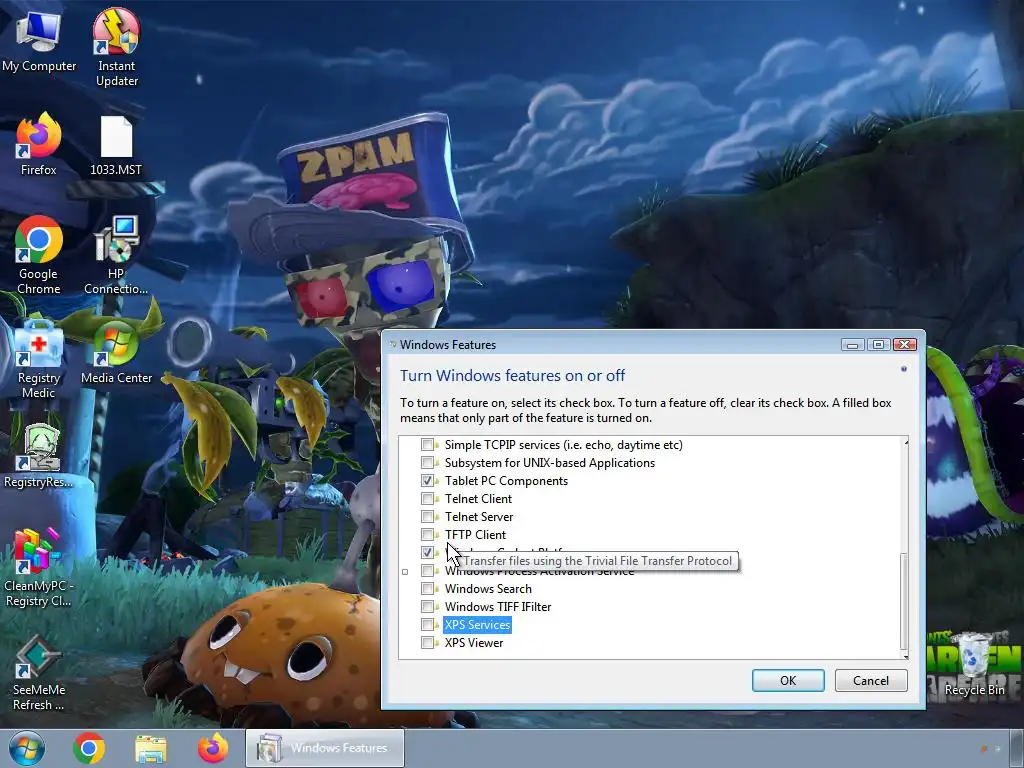Image resolution: width=1024 pixels, height=768 pixels.
Task: Expand Windows Process Activation Service node
Action: coord(405,571)
